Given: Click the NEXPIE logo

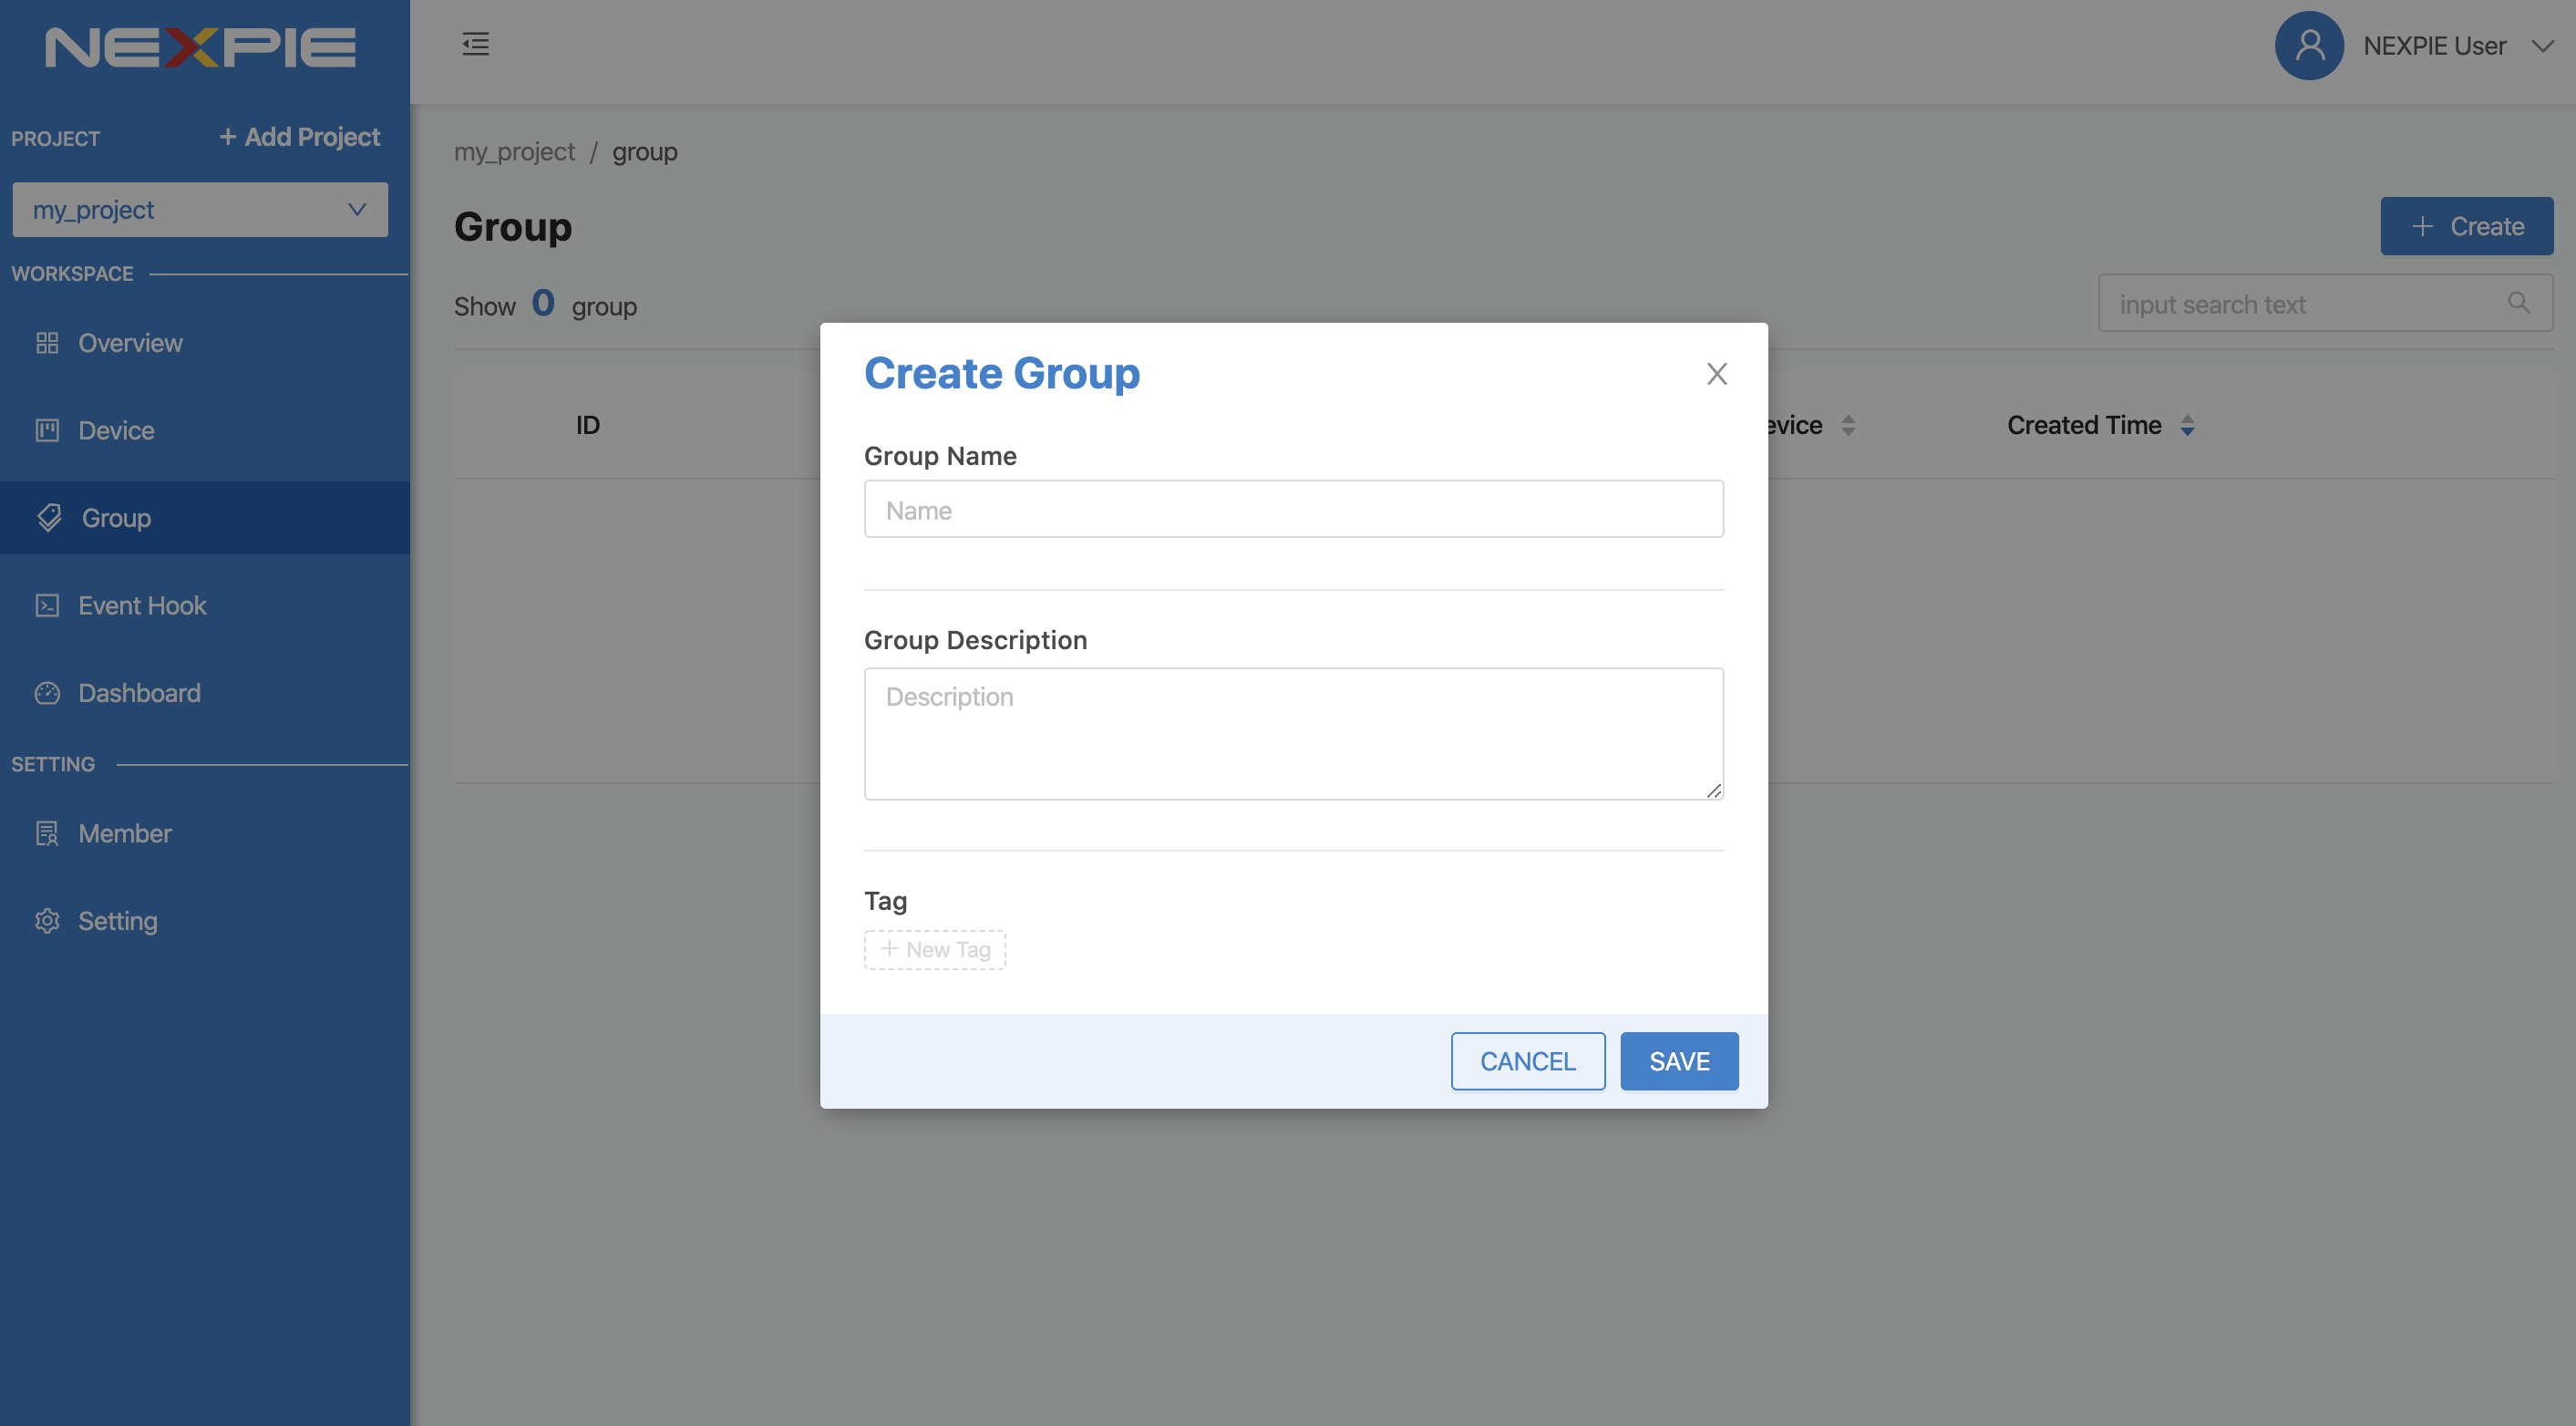Looking at the screenshot, I should pos(200,47).
